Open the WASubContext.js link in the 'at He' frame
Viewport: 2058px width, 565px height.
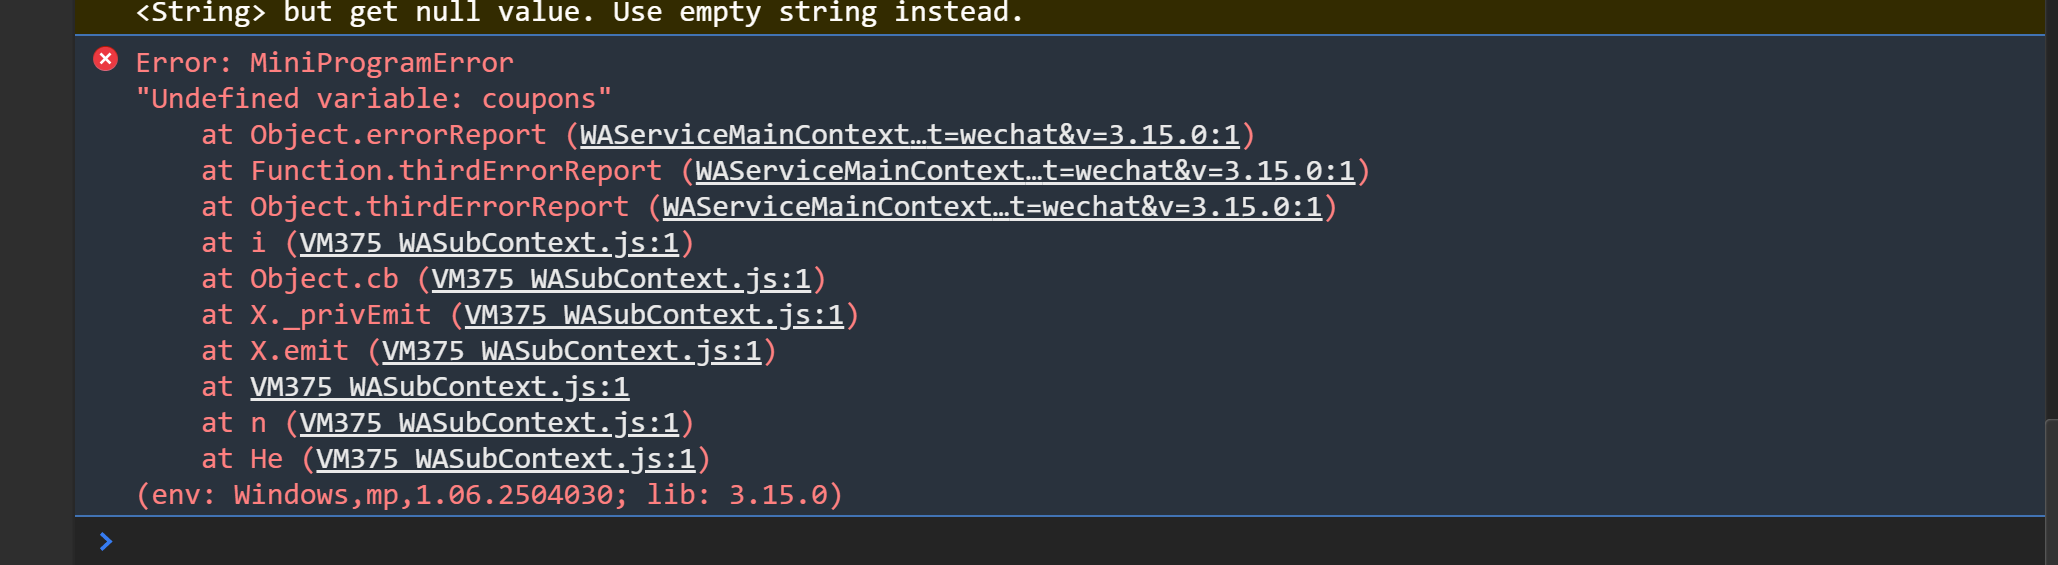tap(505, 459)
